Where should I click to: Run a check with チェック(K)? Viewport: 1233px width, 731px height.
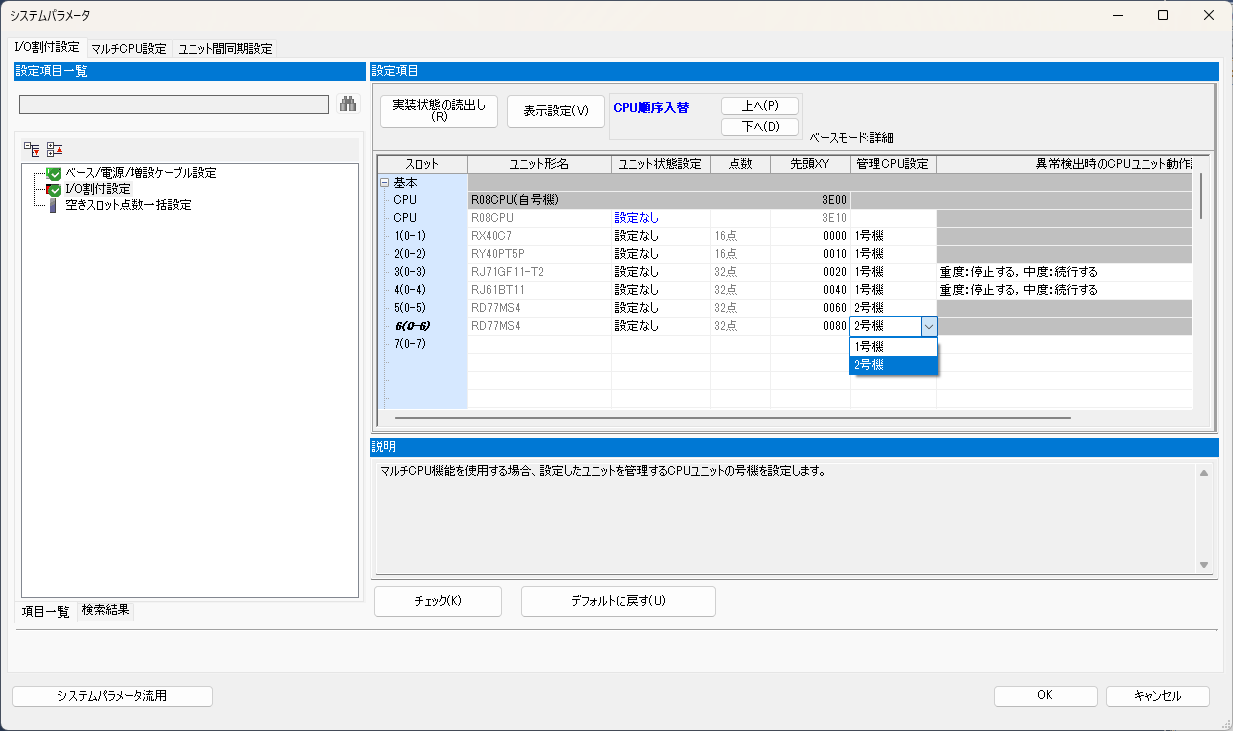click(x=437, y=601)
